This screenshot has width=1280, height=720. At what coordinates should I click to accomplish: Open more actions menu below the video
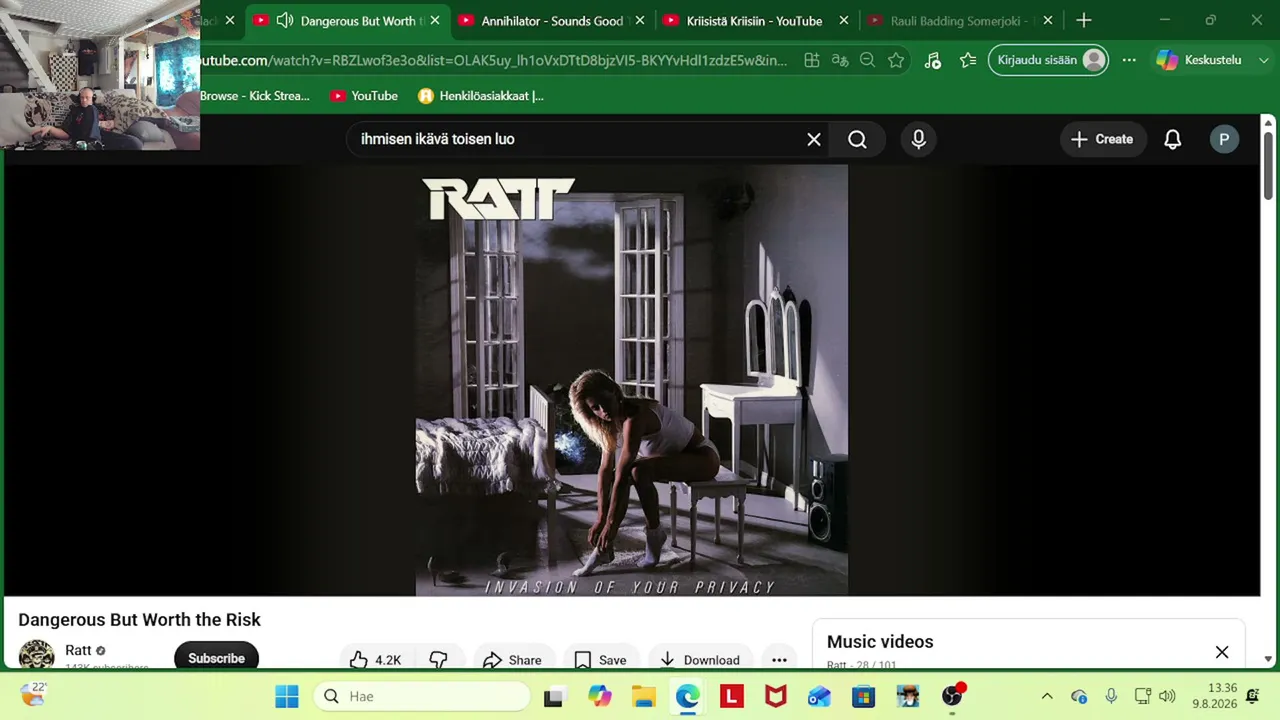point(779,660)
